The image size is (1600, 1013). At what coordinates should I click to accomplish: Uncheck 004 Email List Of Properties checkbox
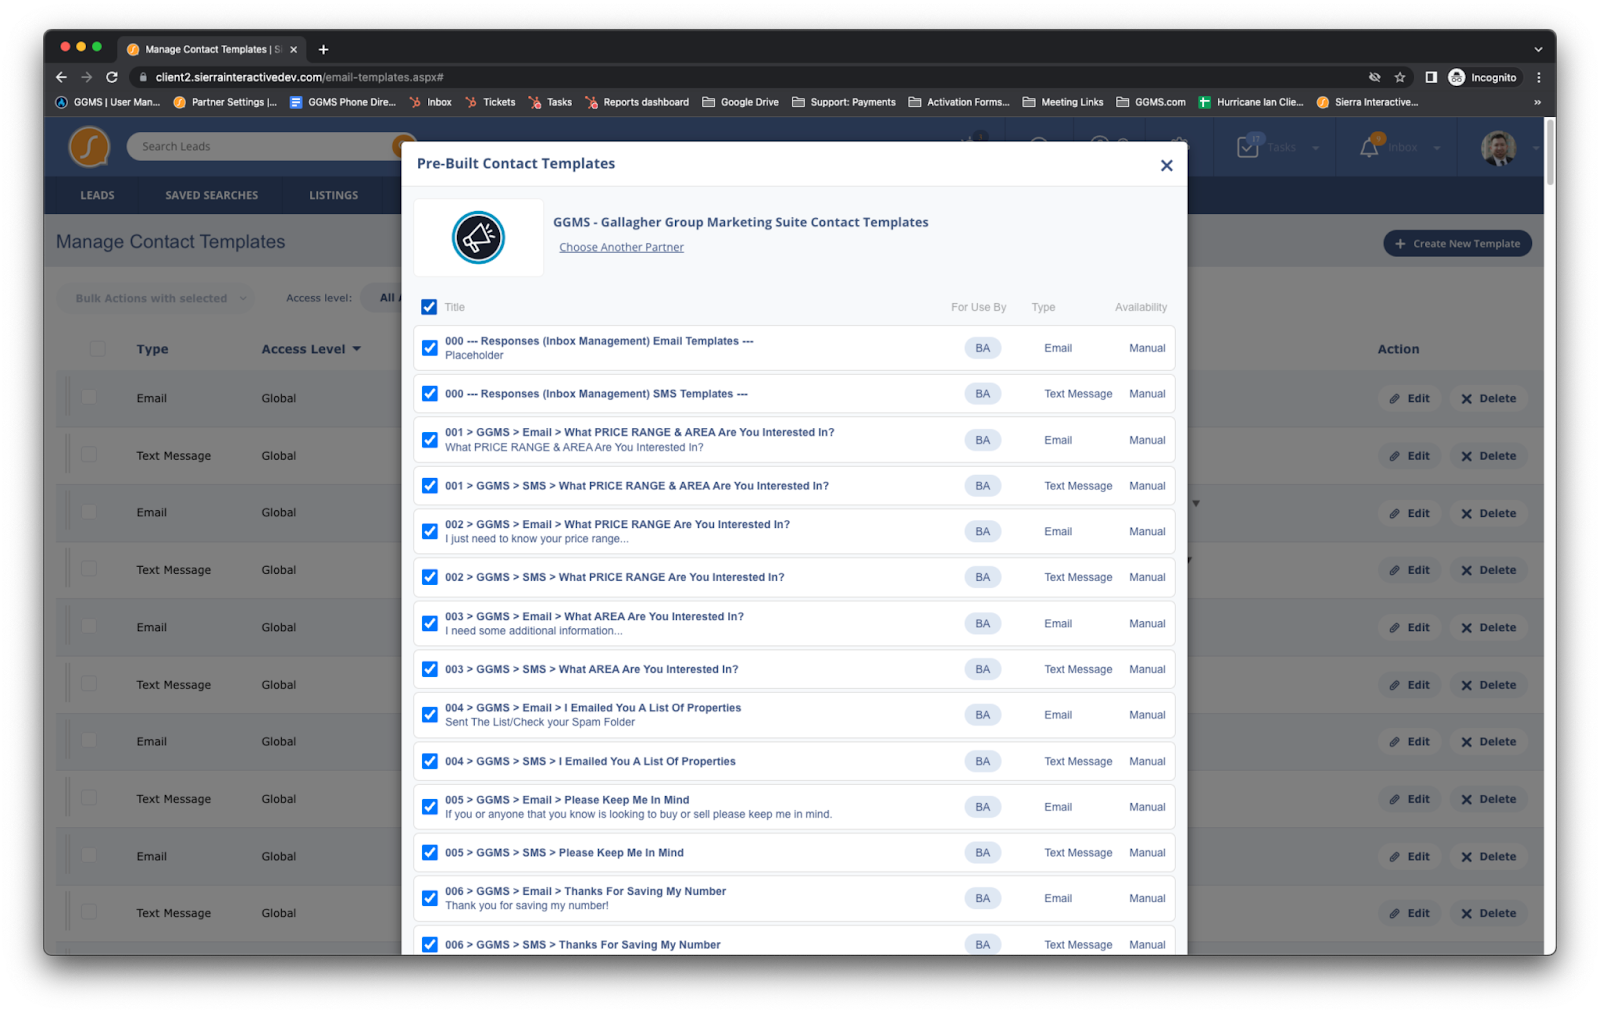click(x=430, y=715)
